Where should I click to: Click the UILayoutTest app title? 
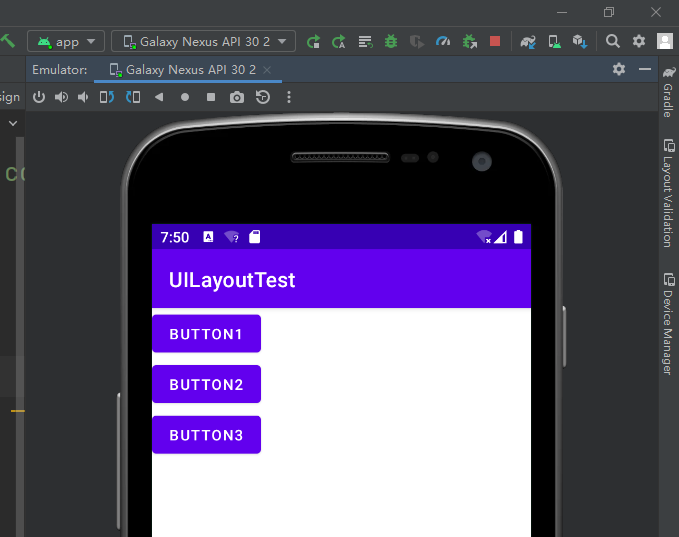click(x=232, y=280)
